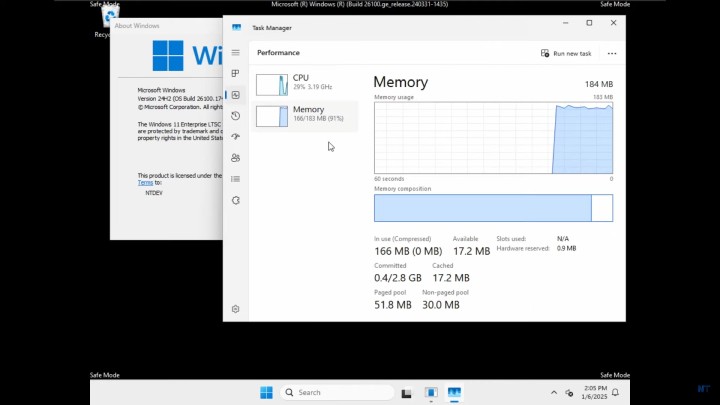
Task: Open the Windows Start menu
Action: coord(267,393)
